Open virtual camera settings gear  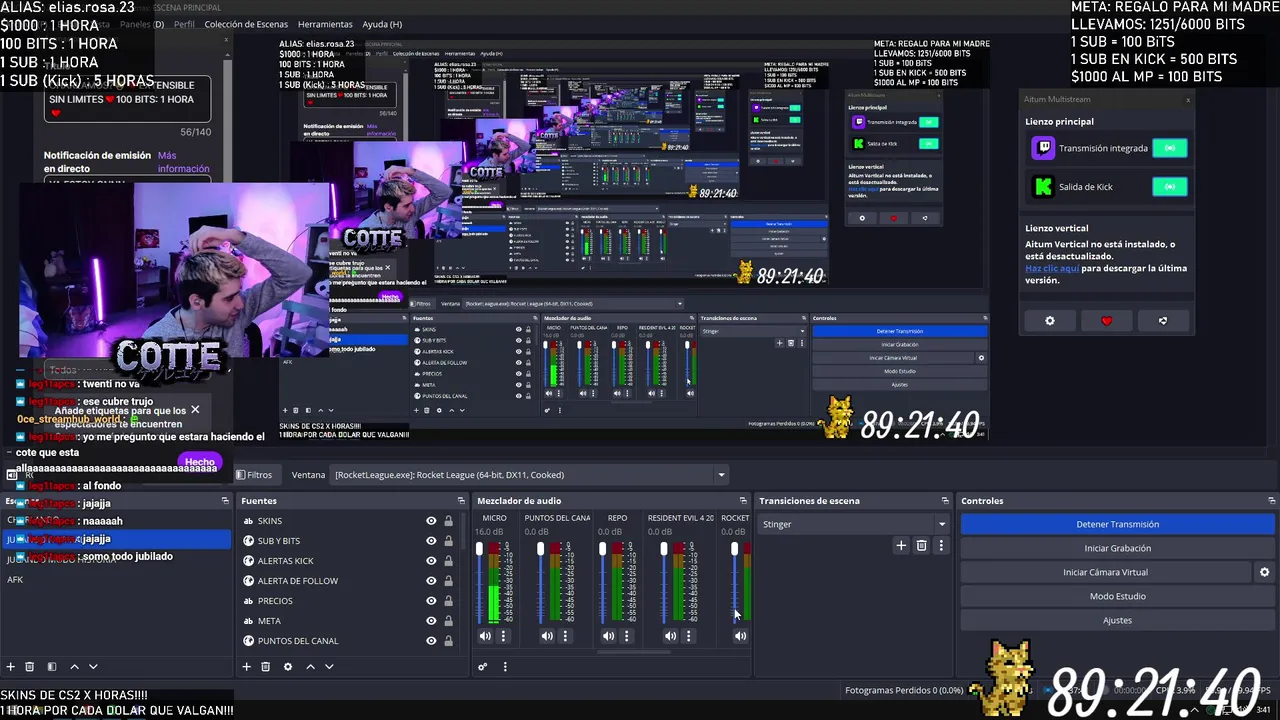[1264, 572]
